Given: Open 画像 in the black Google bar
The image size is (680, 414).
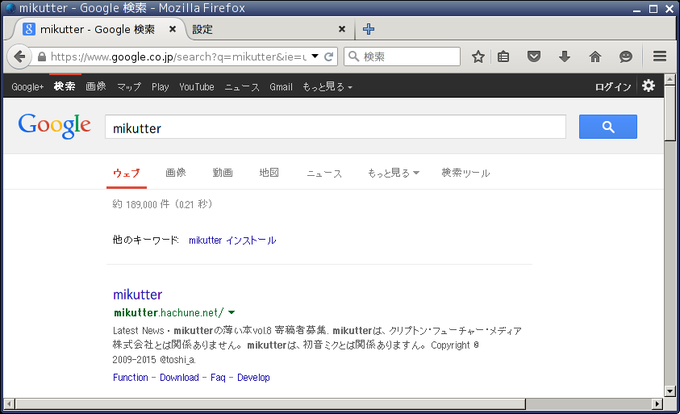Looking at the screenshot, I should coord(96,86).
